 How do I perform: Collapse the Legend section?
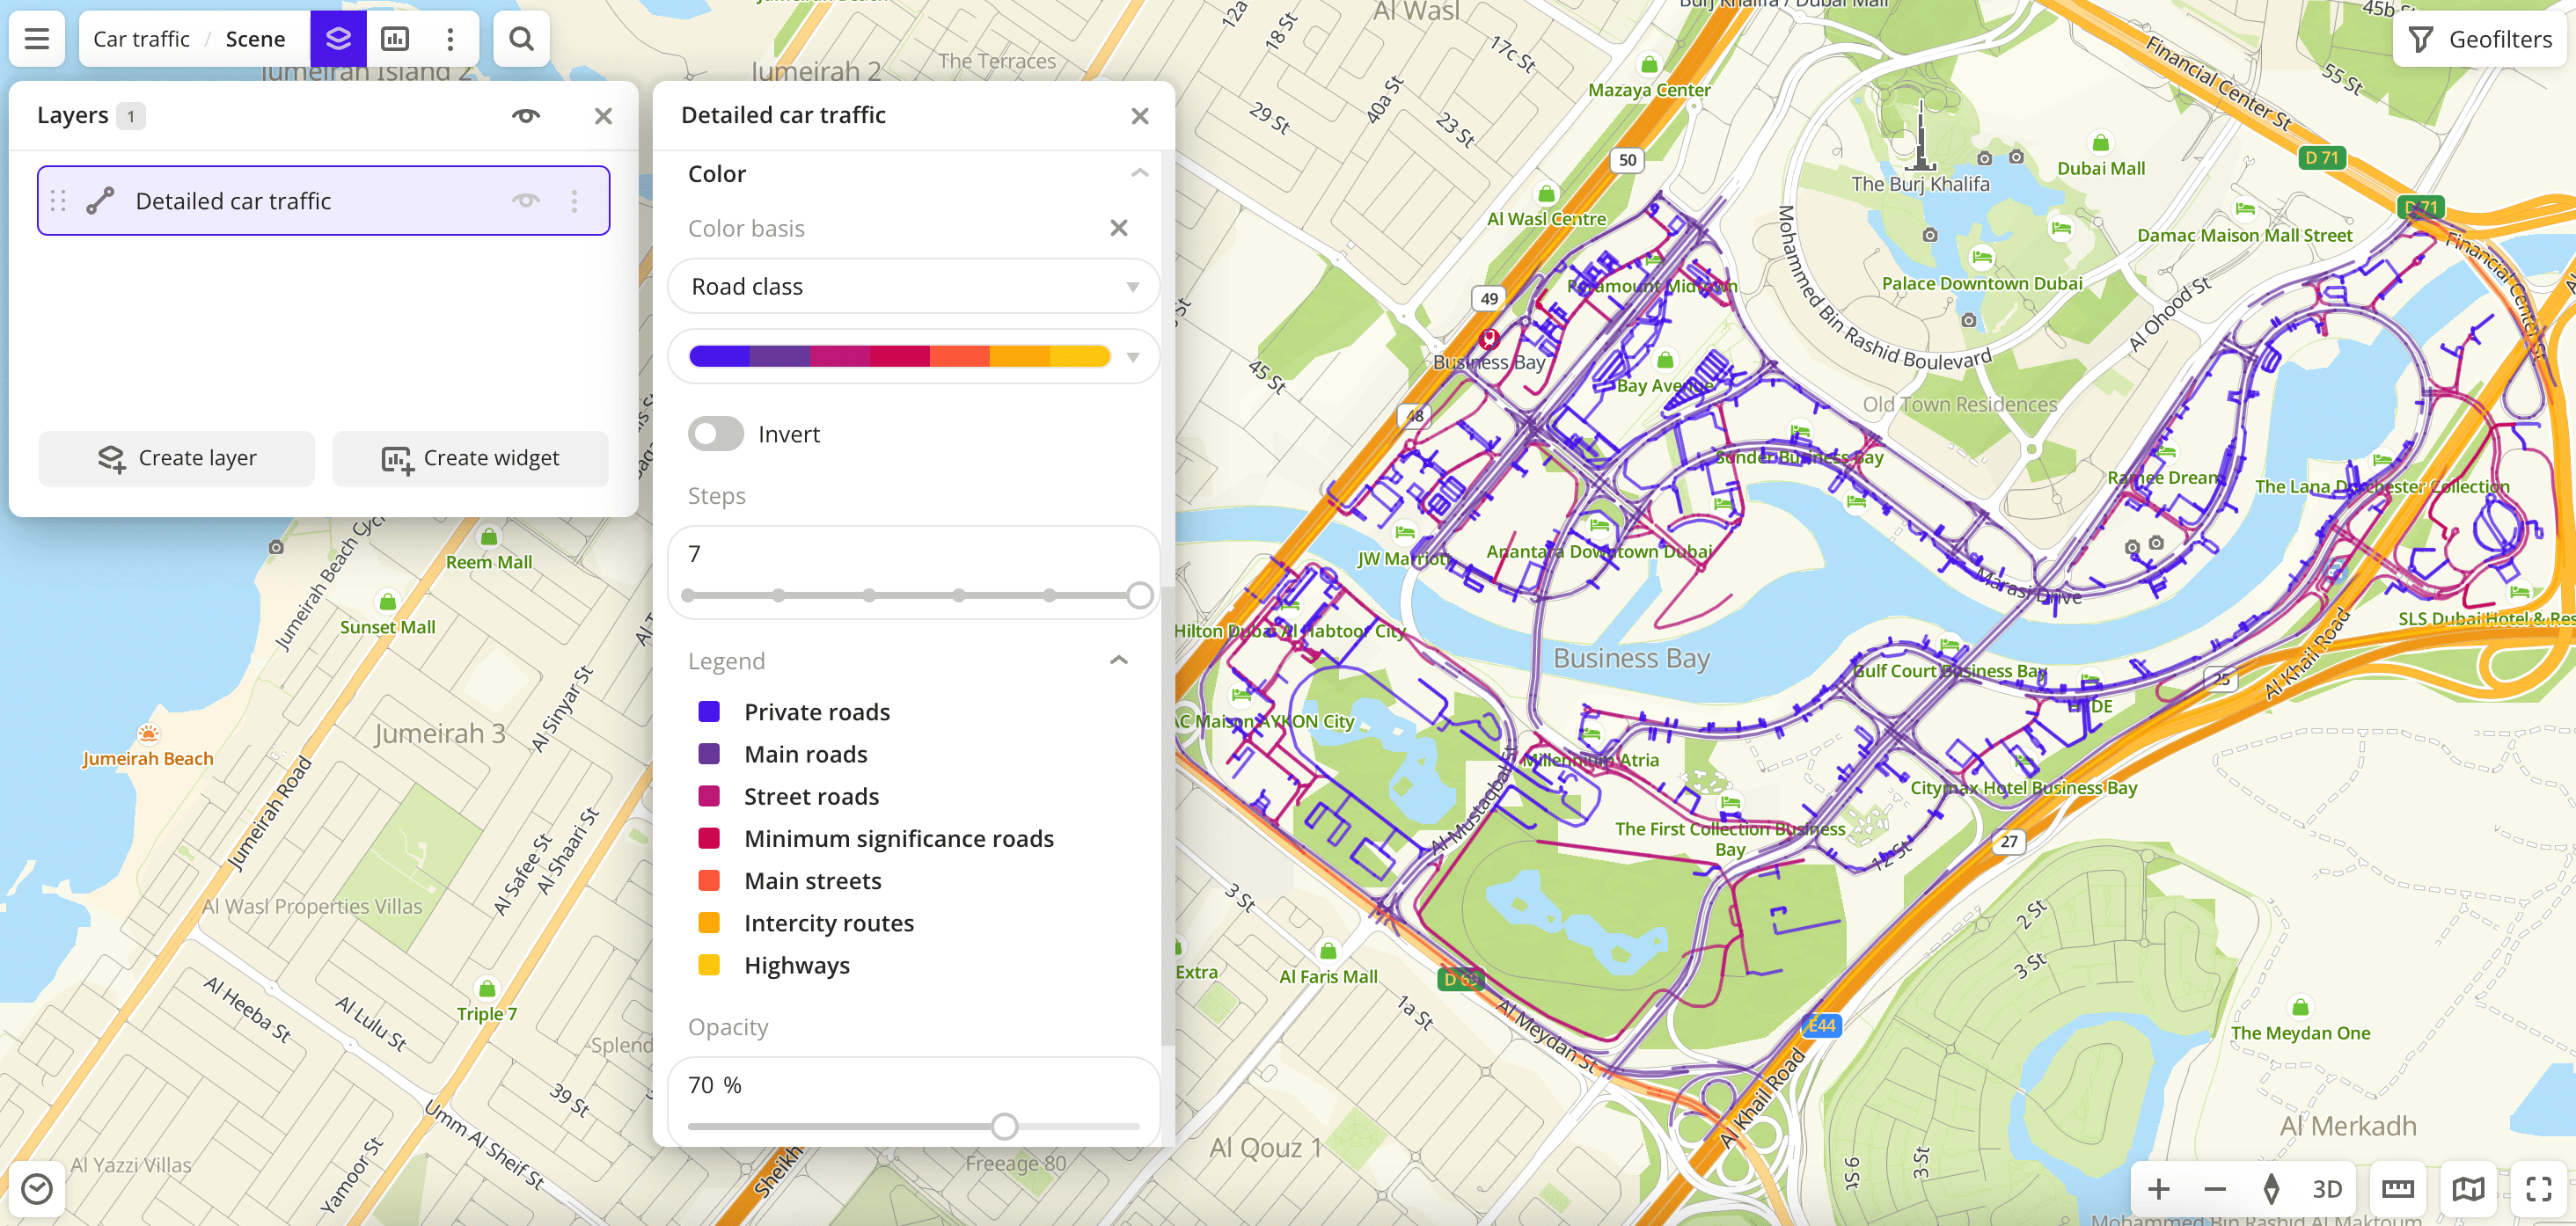pos(1119,660)
